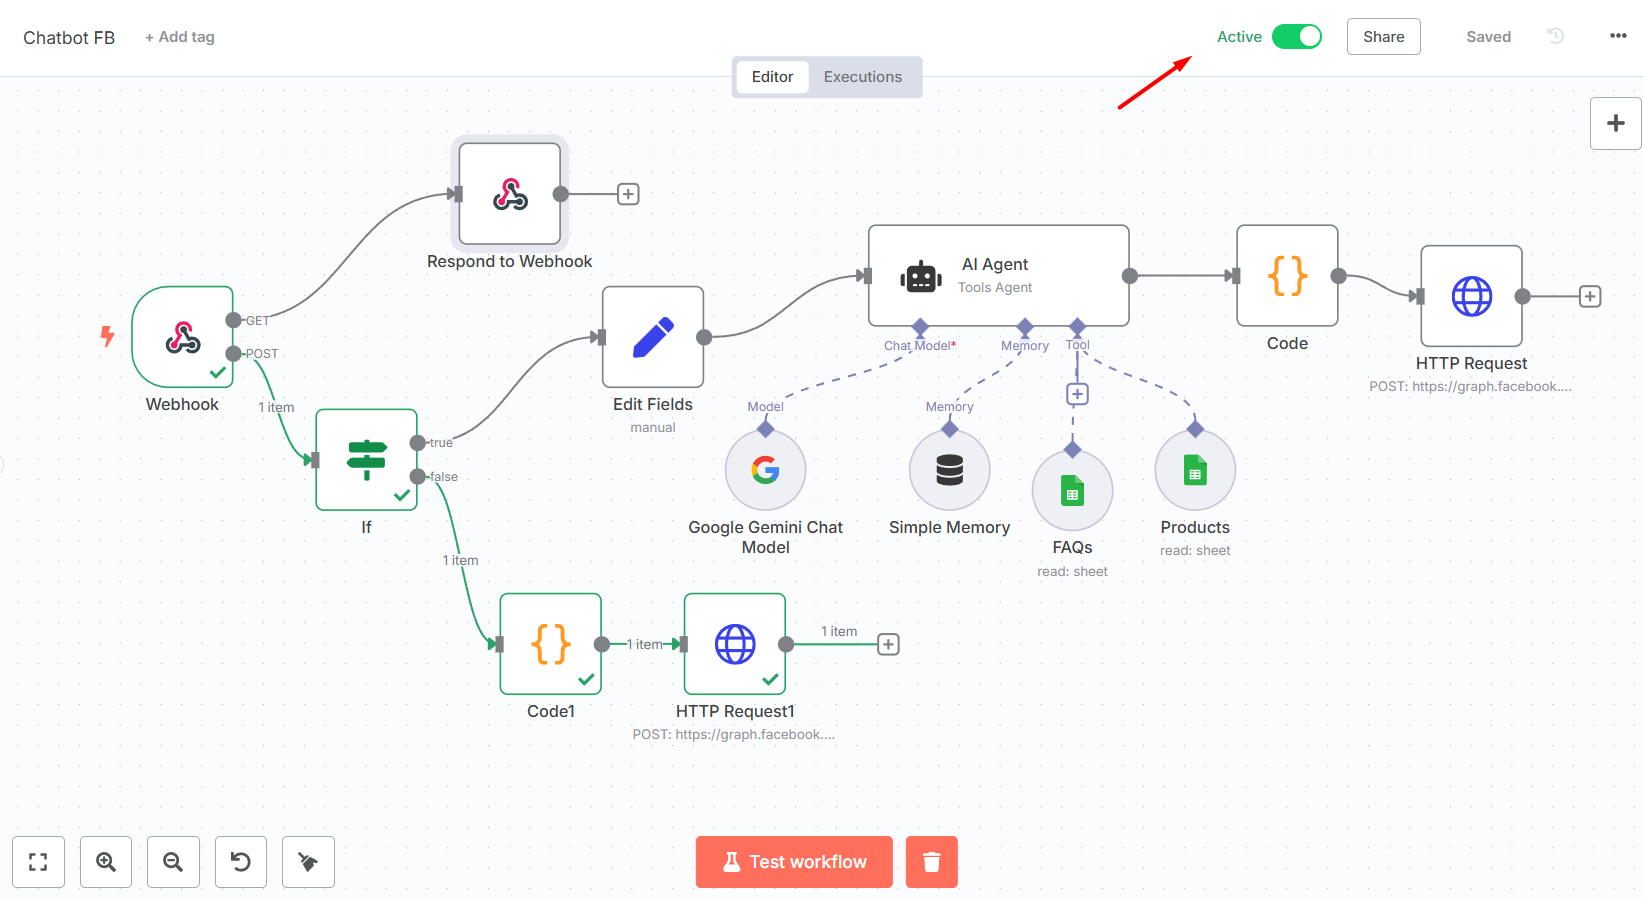Image resolution: width=1643 pixels, height=898 pixels.
Task: Click the If node false output
Action: point(417,476)
